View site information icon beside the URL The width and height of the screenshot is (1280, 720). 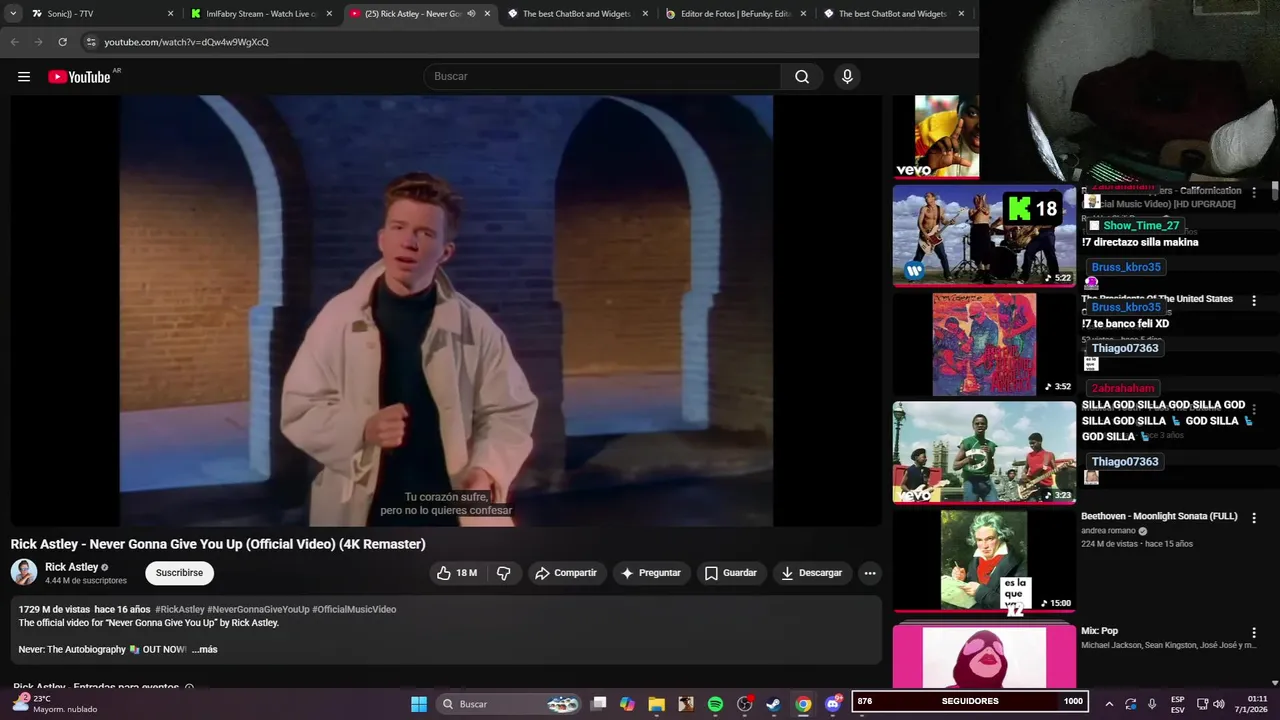coord(91,42)
